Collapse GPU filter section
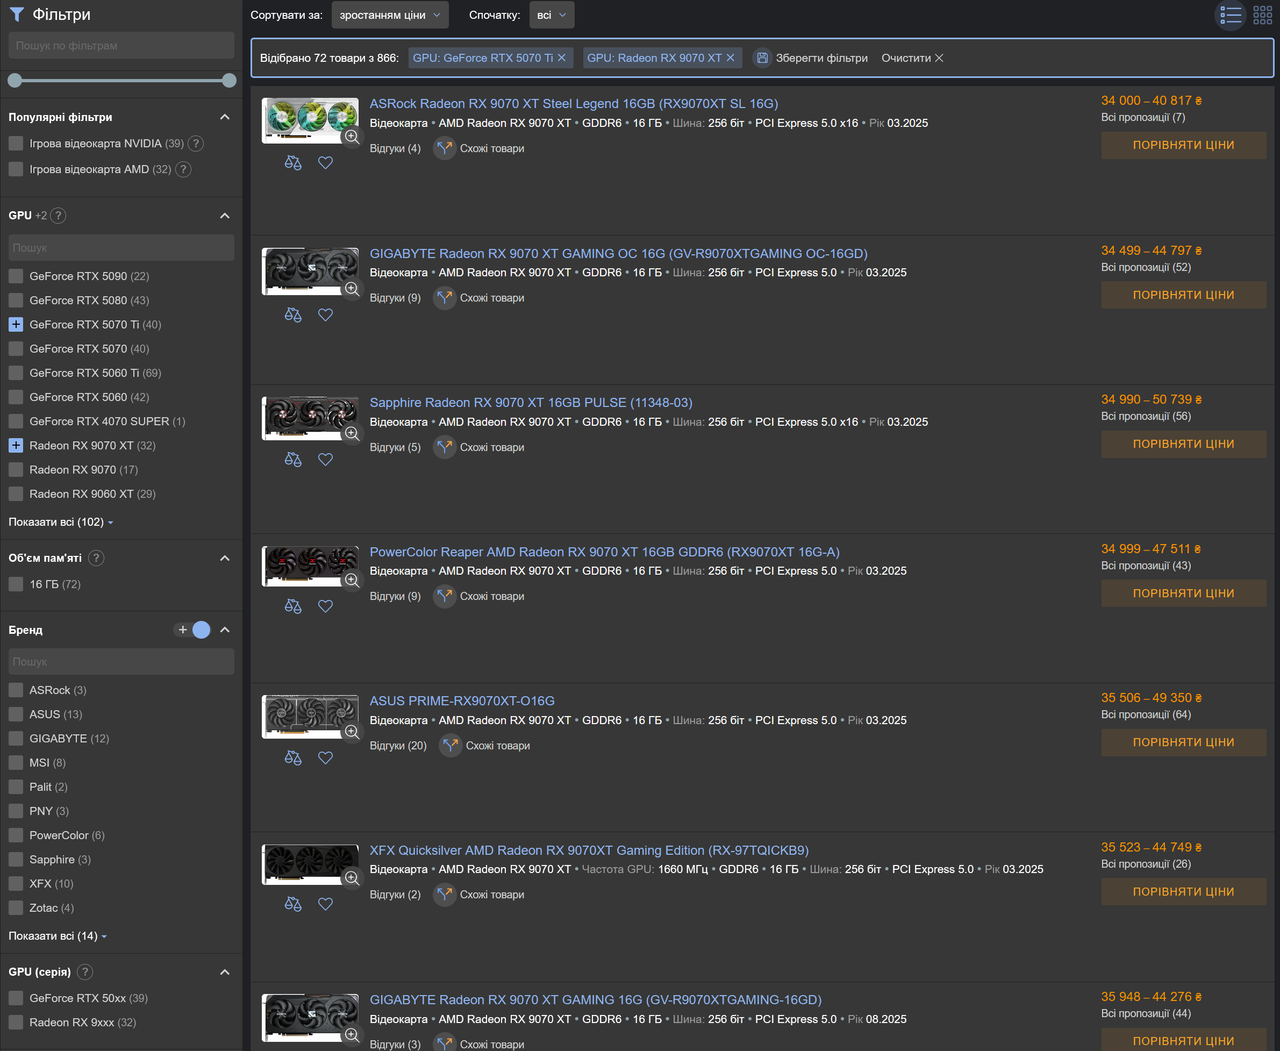The height and width of the screenshot is (1051, 1280). [225, 215]
